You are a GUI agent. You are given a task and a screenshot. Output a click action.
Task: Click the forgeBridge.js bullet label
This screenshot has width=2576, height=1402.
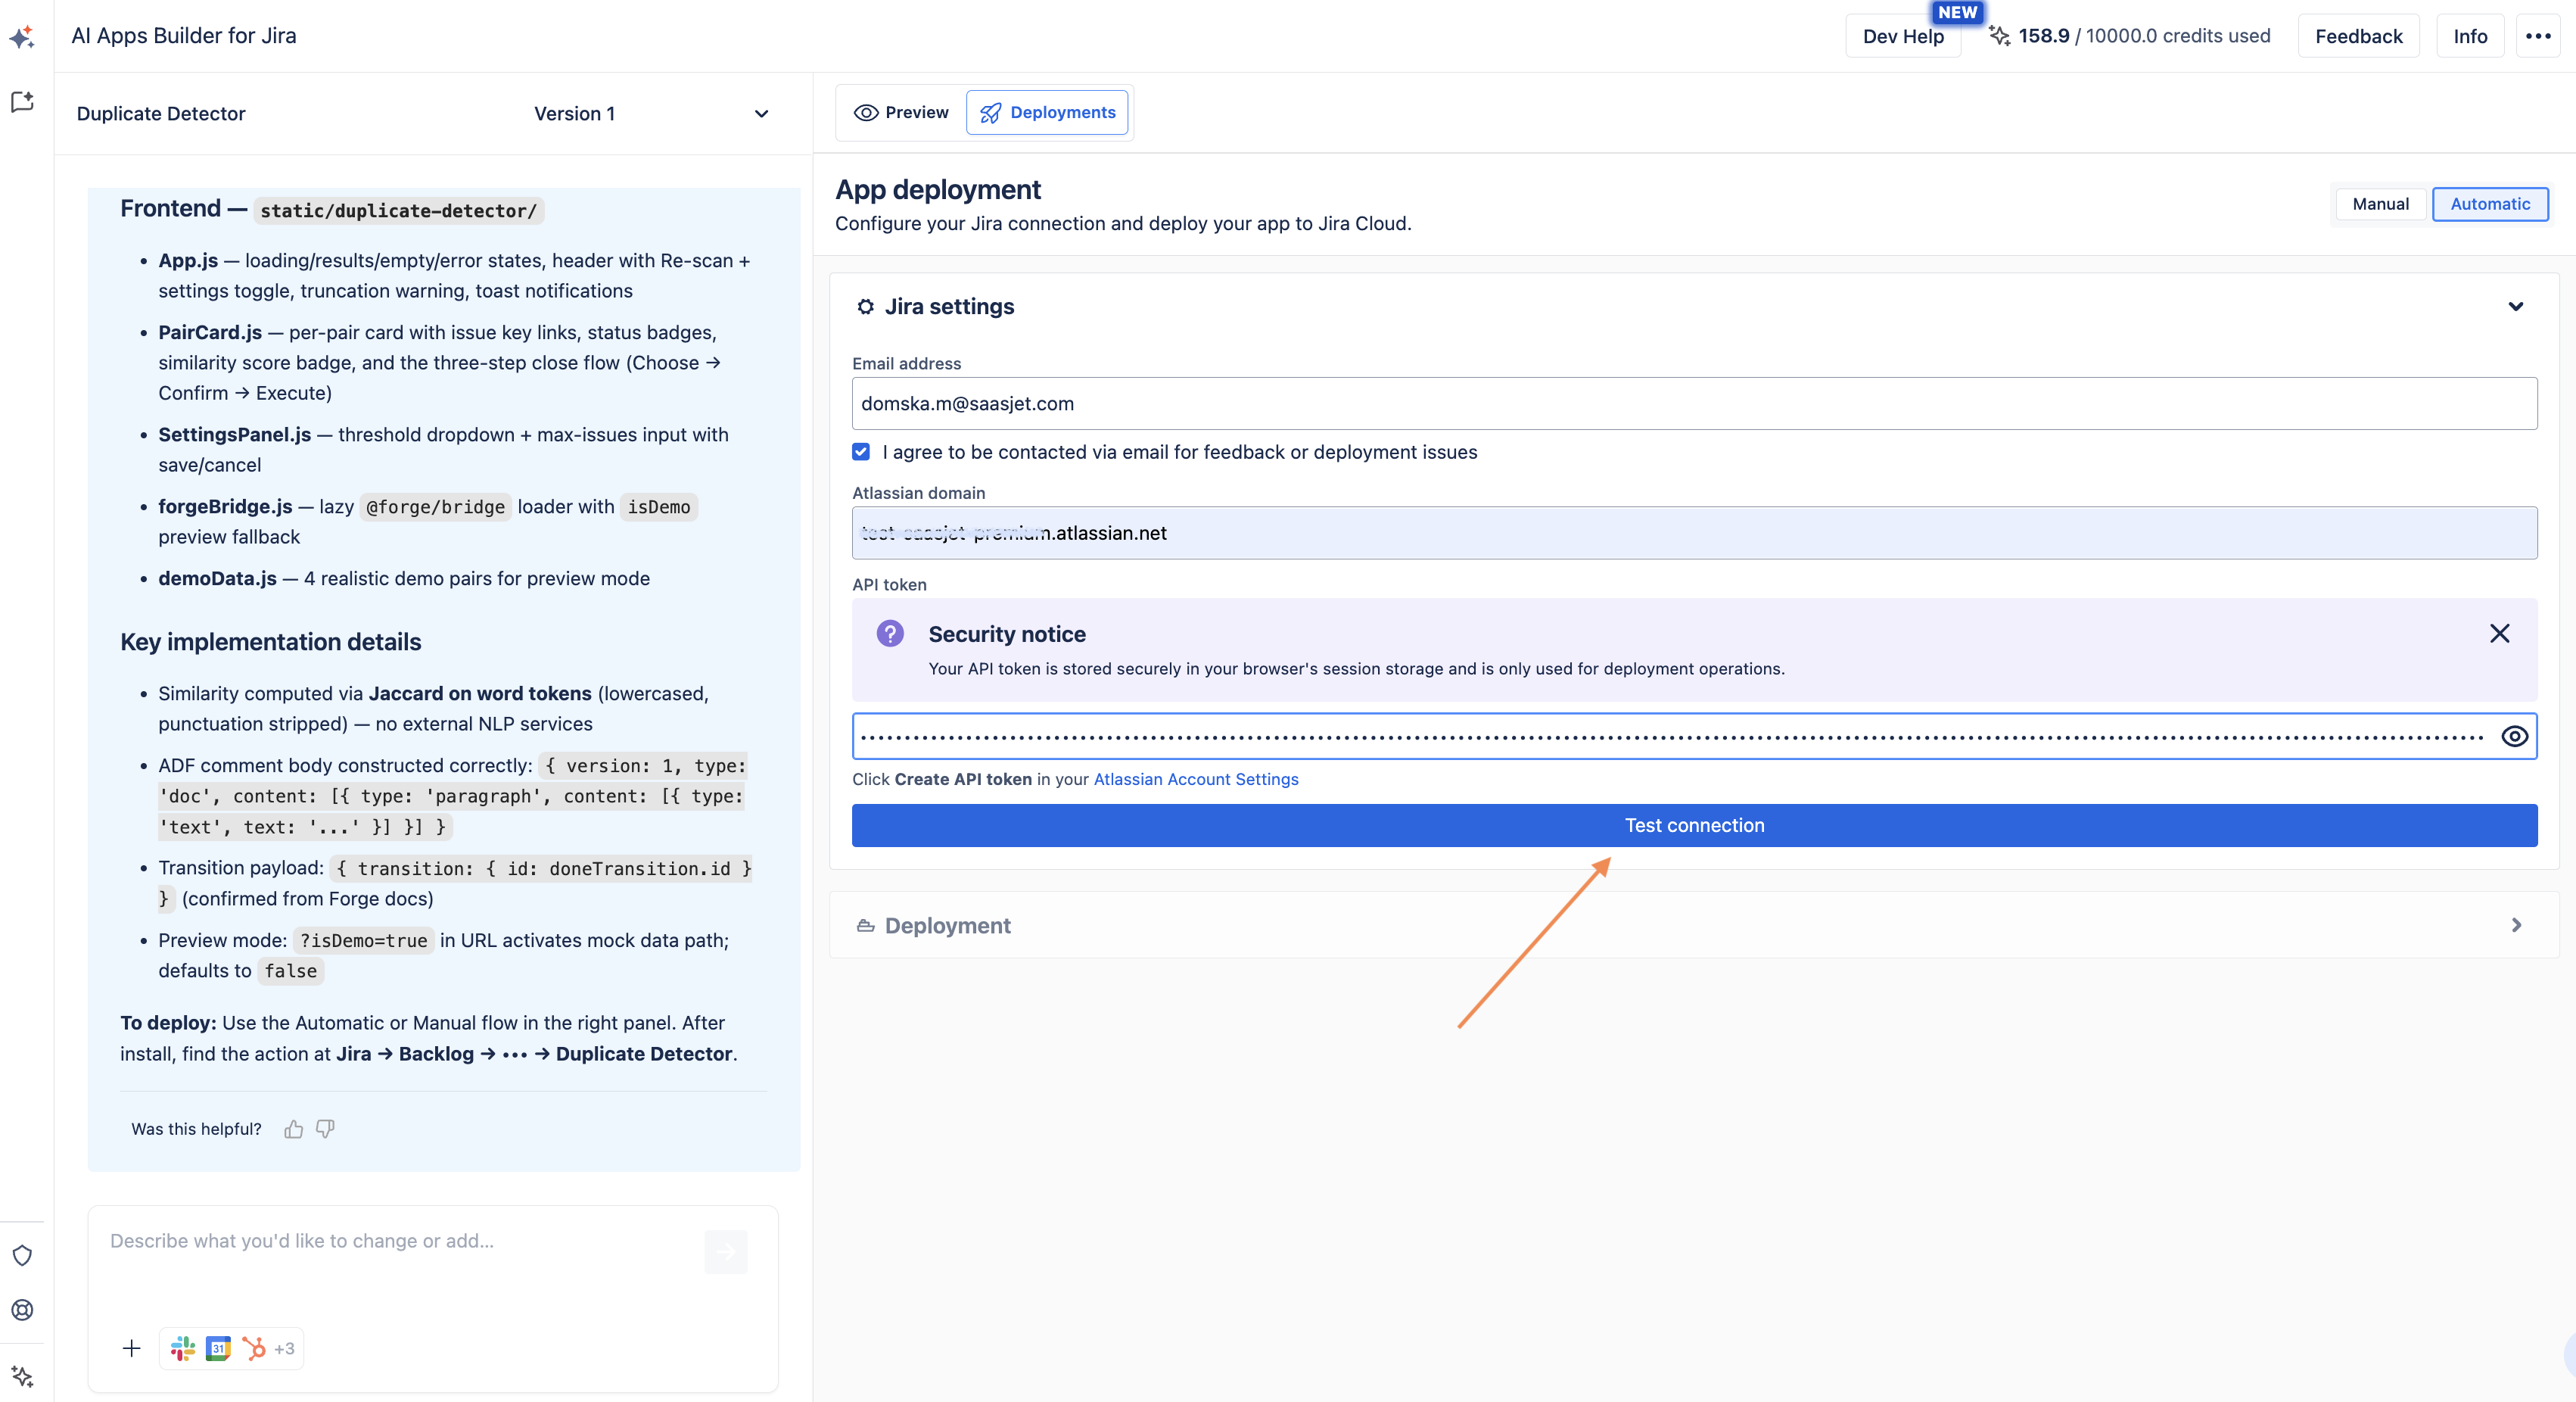pos(225,506)
